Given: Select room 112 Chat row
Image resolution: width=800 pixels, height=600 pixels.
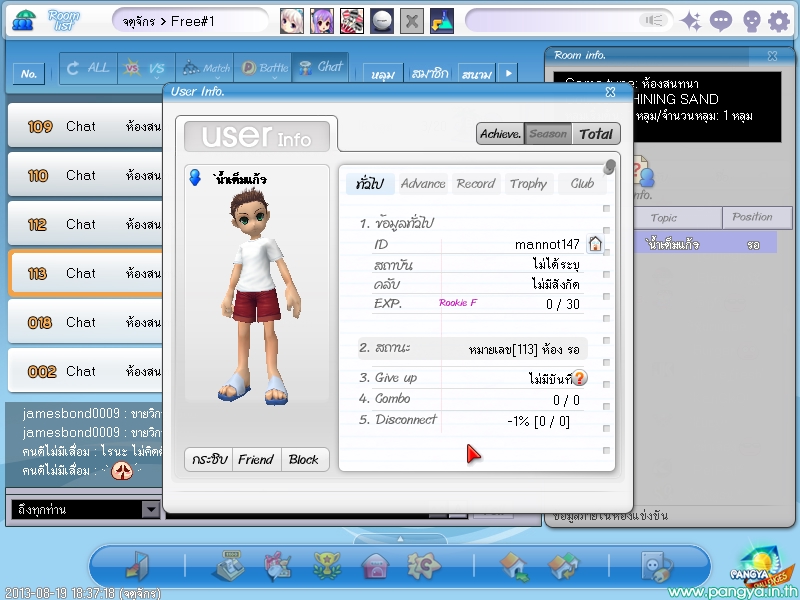Looking at the screenshot, I should coord(86,224).
